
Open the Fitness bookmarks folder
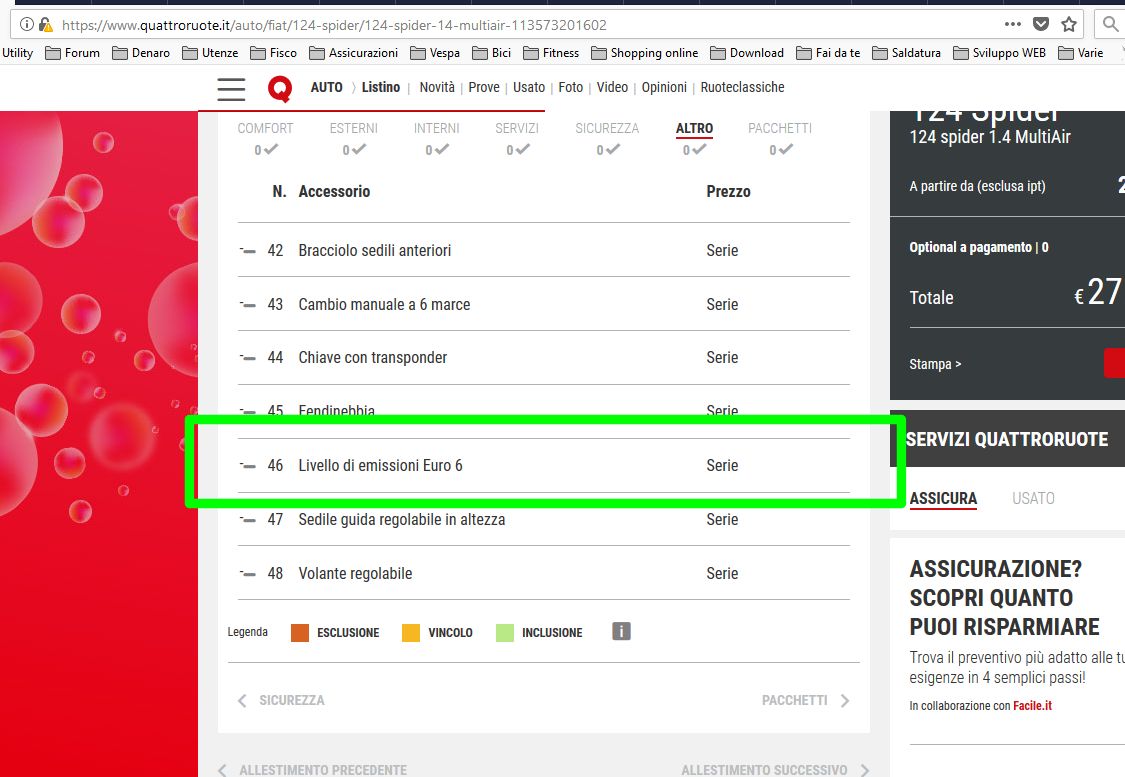(x=551, y=52)
